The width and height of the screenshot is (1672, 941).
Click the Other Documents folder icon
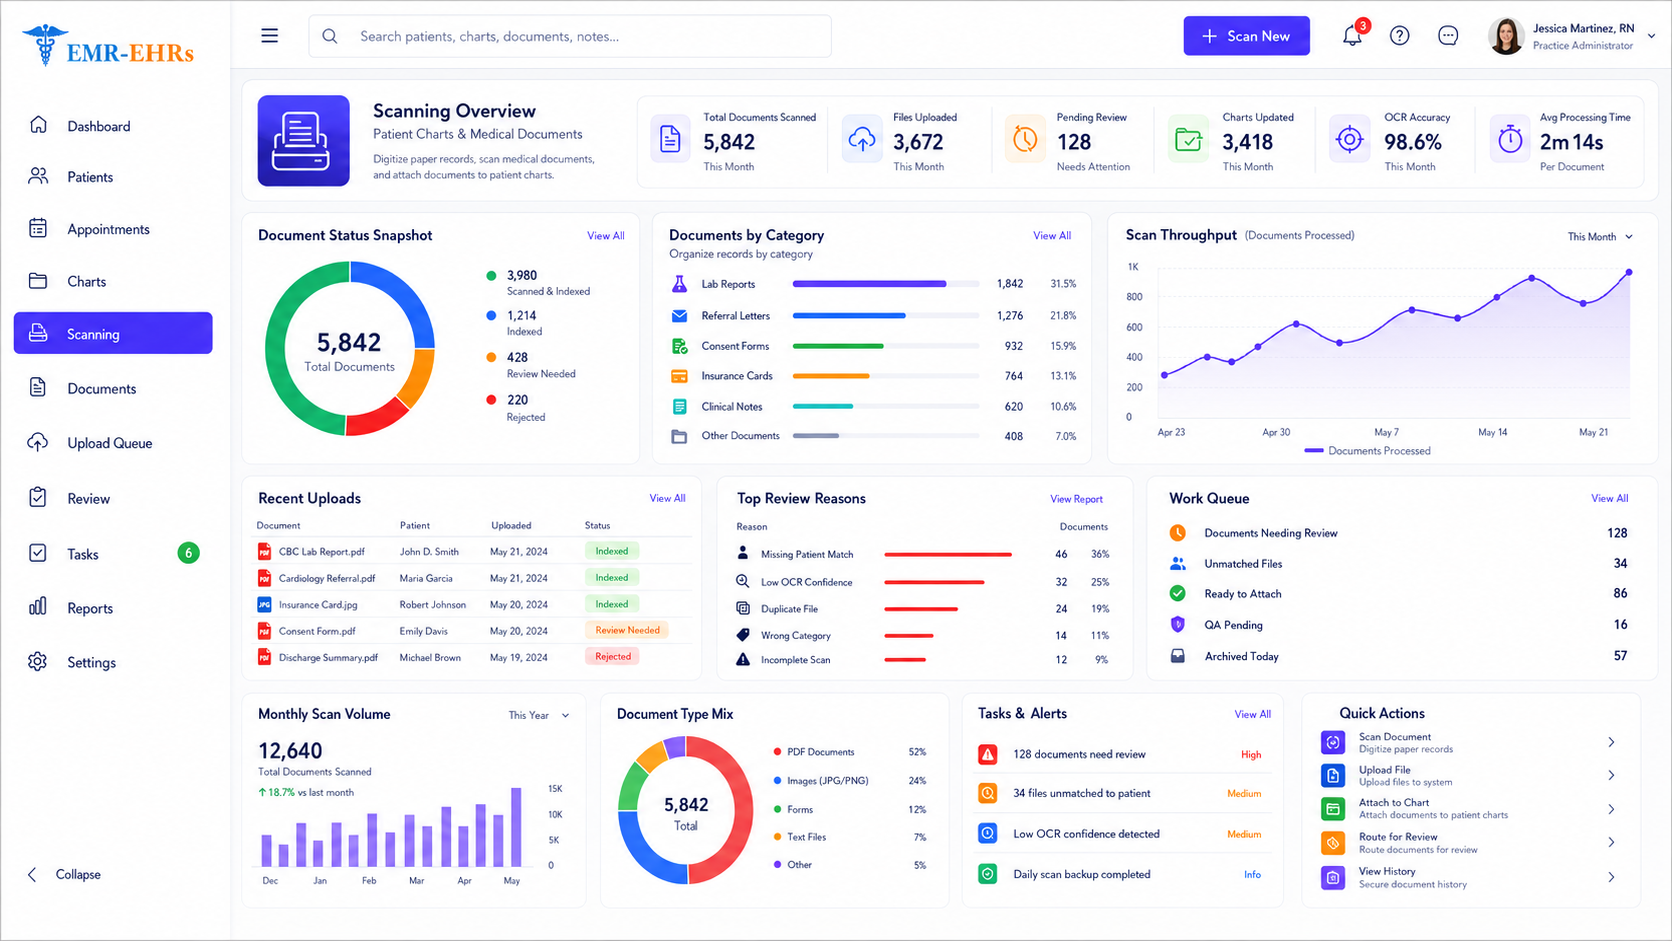[679, 436]
